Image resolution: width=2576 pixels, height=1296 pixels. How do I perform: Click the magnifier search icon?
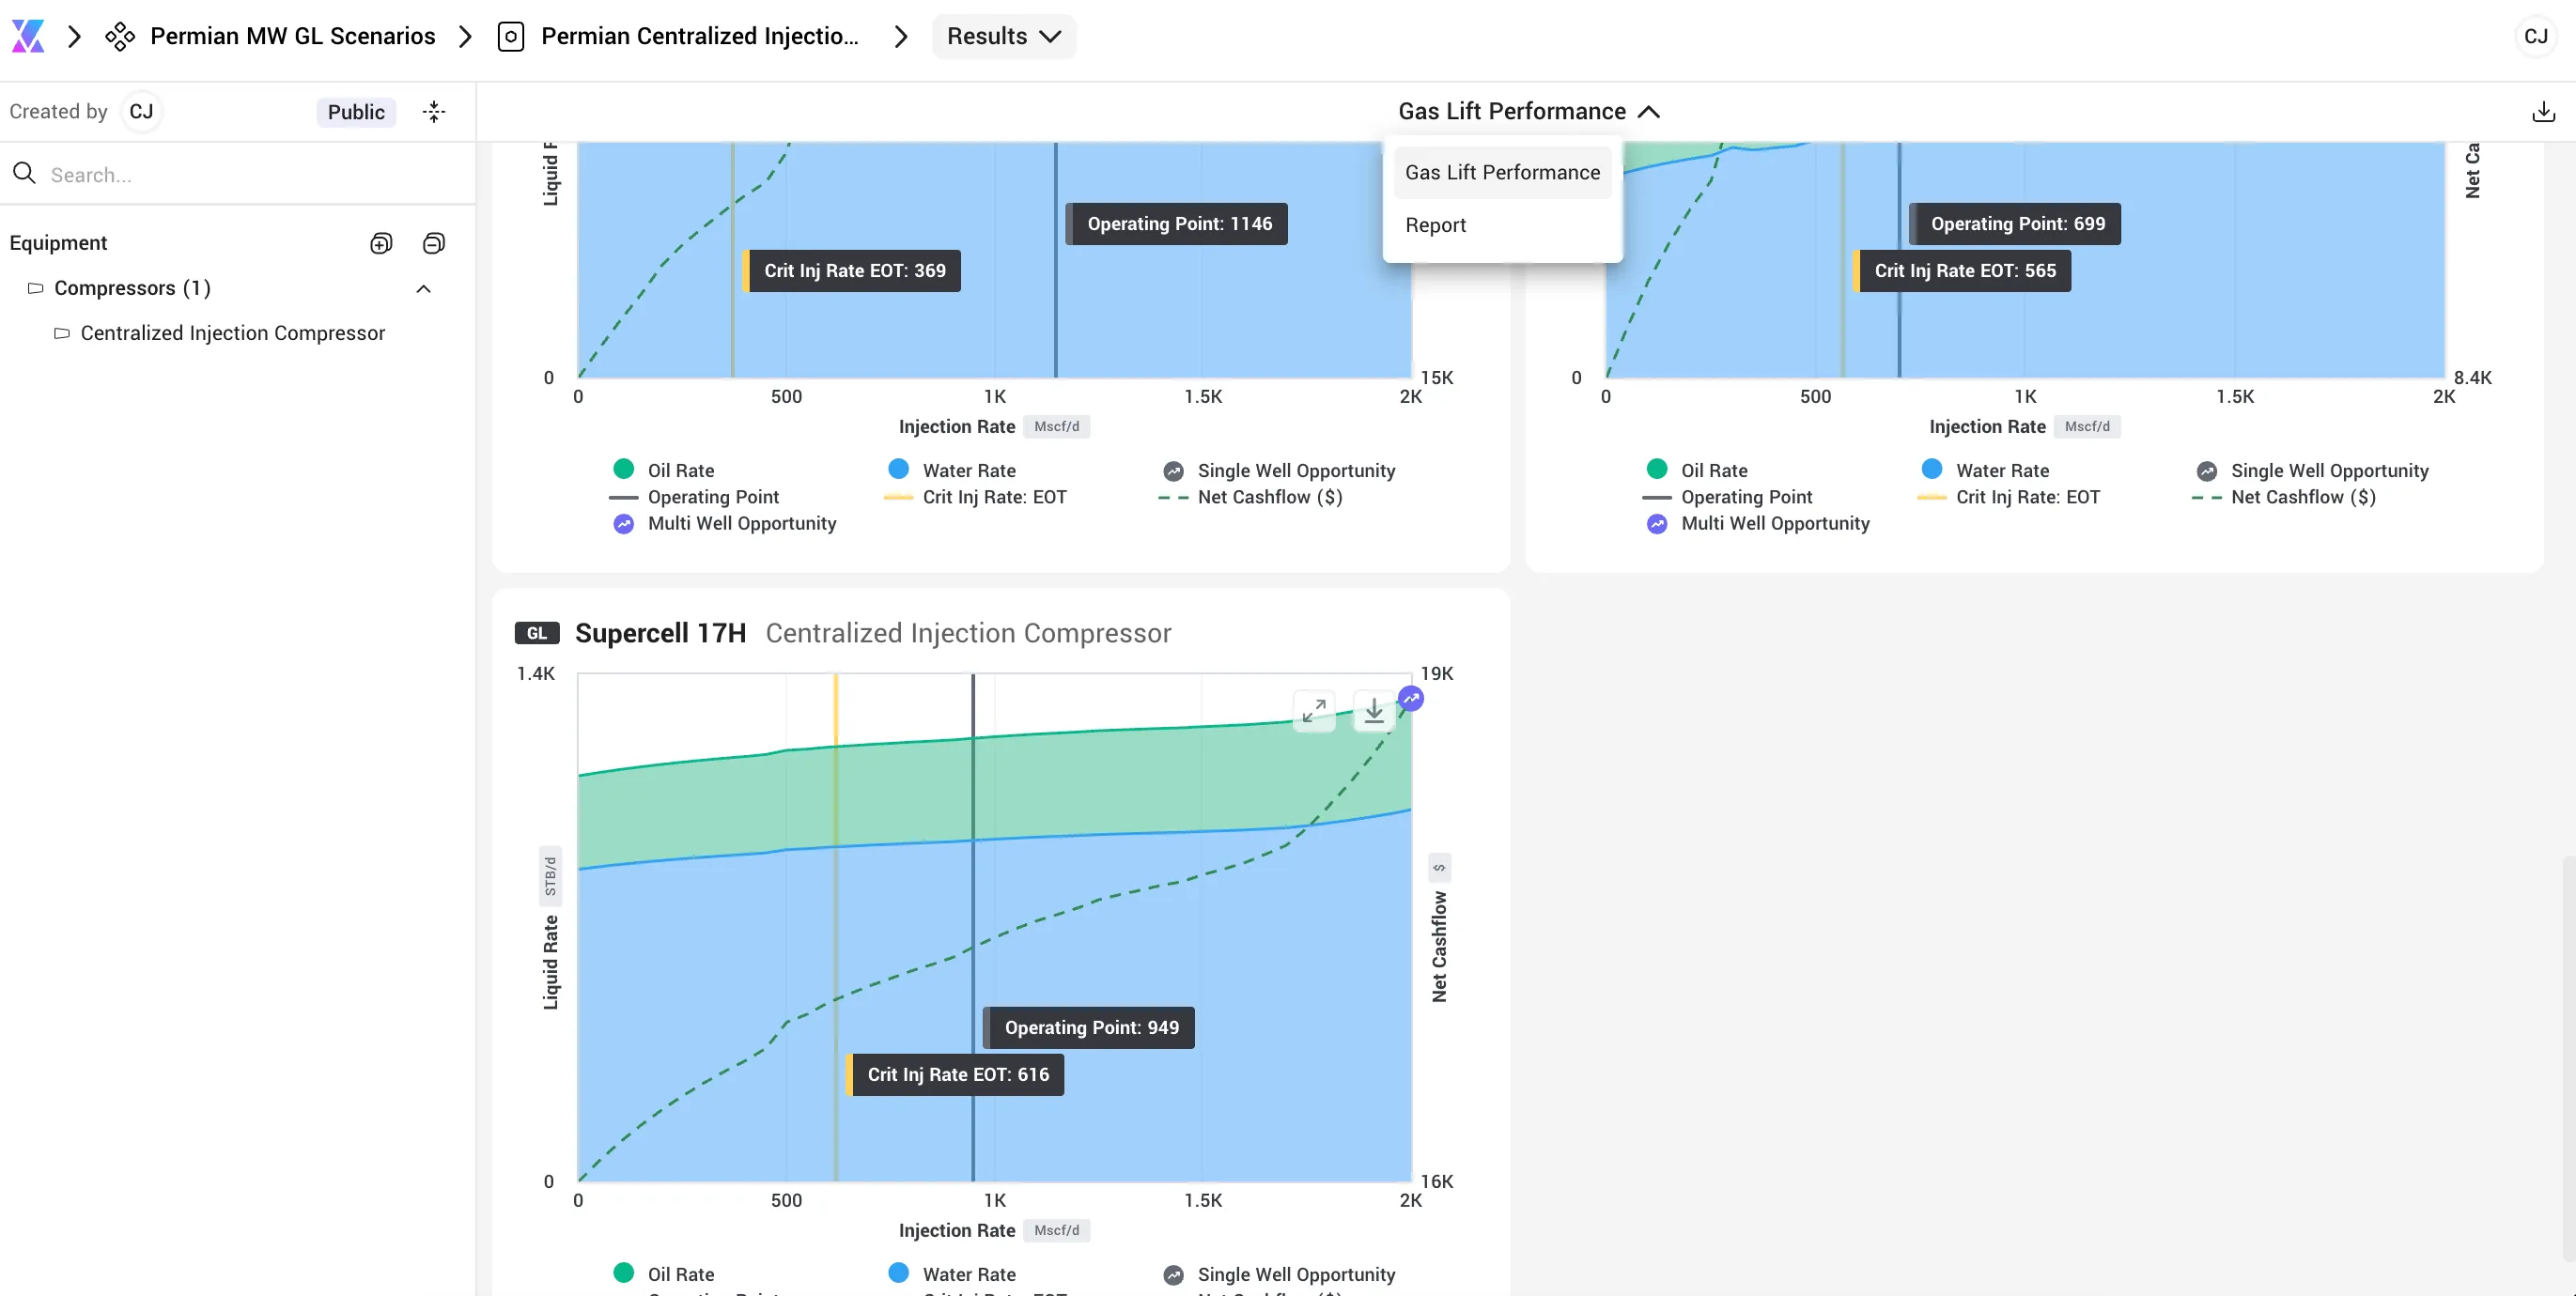[x=24, y=174]
